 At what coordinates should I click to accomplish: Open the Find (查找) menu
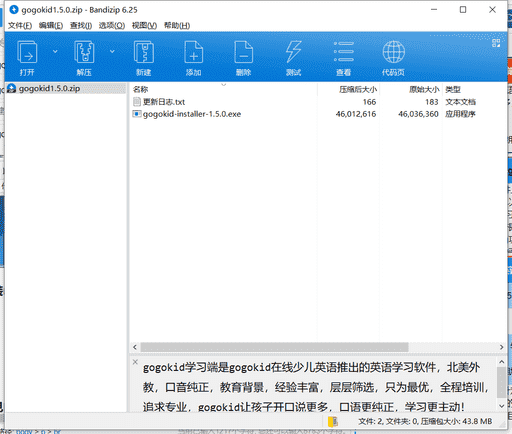tap(81, 26)
